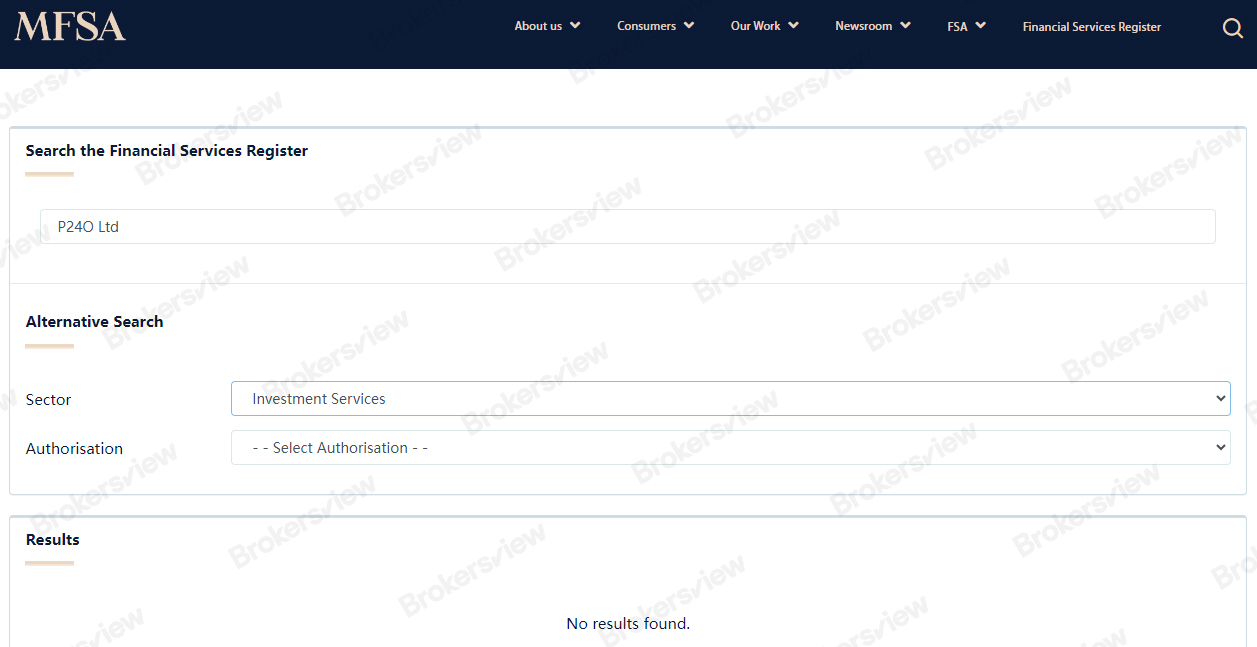Viewport: 1257px width, 647px height.
Task: Expand the Consumers chevron
Action: tap(689, 26)
